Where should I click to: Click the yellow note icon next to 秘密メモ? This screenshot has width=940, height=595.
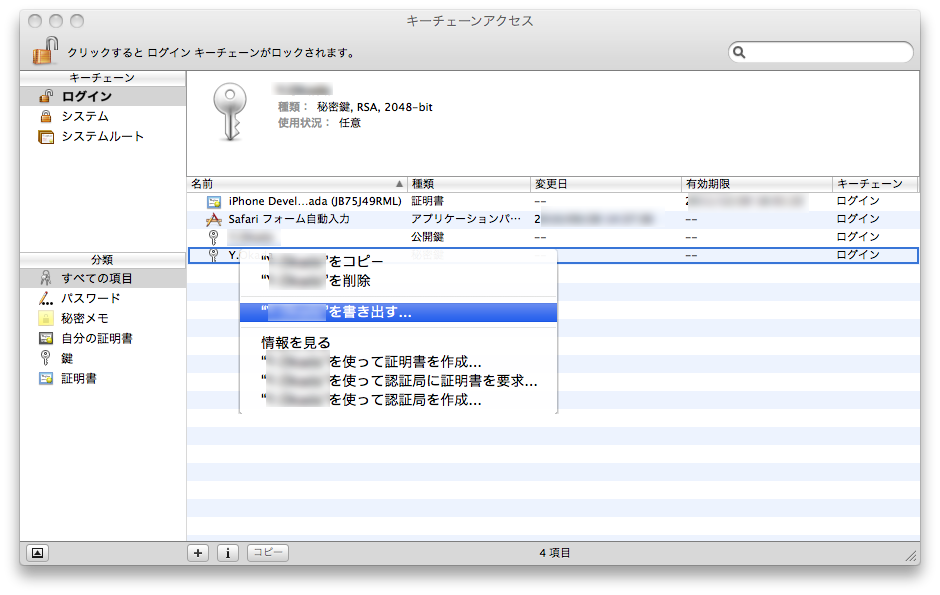[46, 318]
